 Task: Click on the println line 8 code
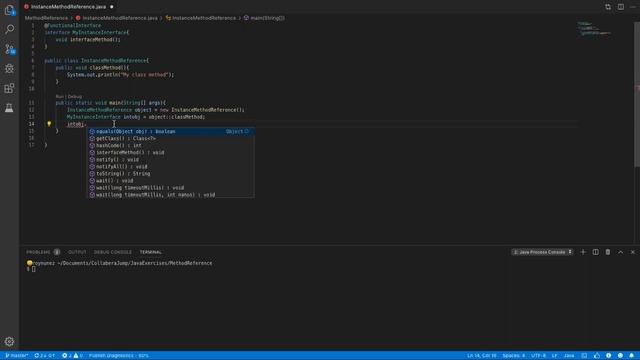pos(120,75)
